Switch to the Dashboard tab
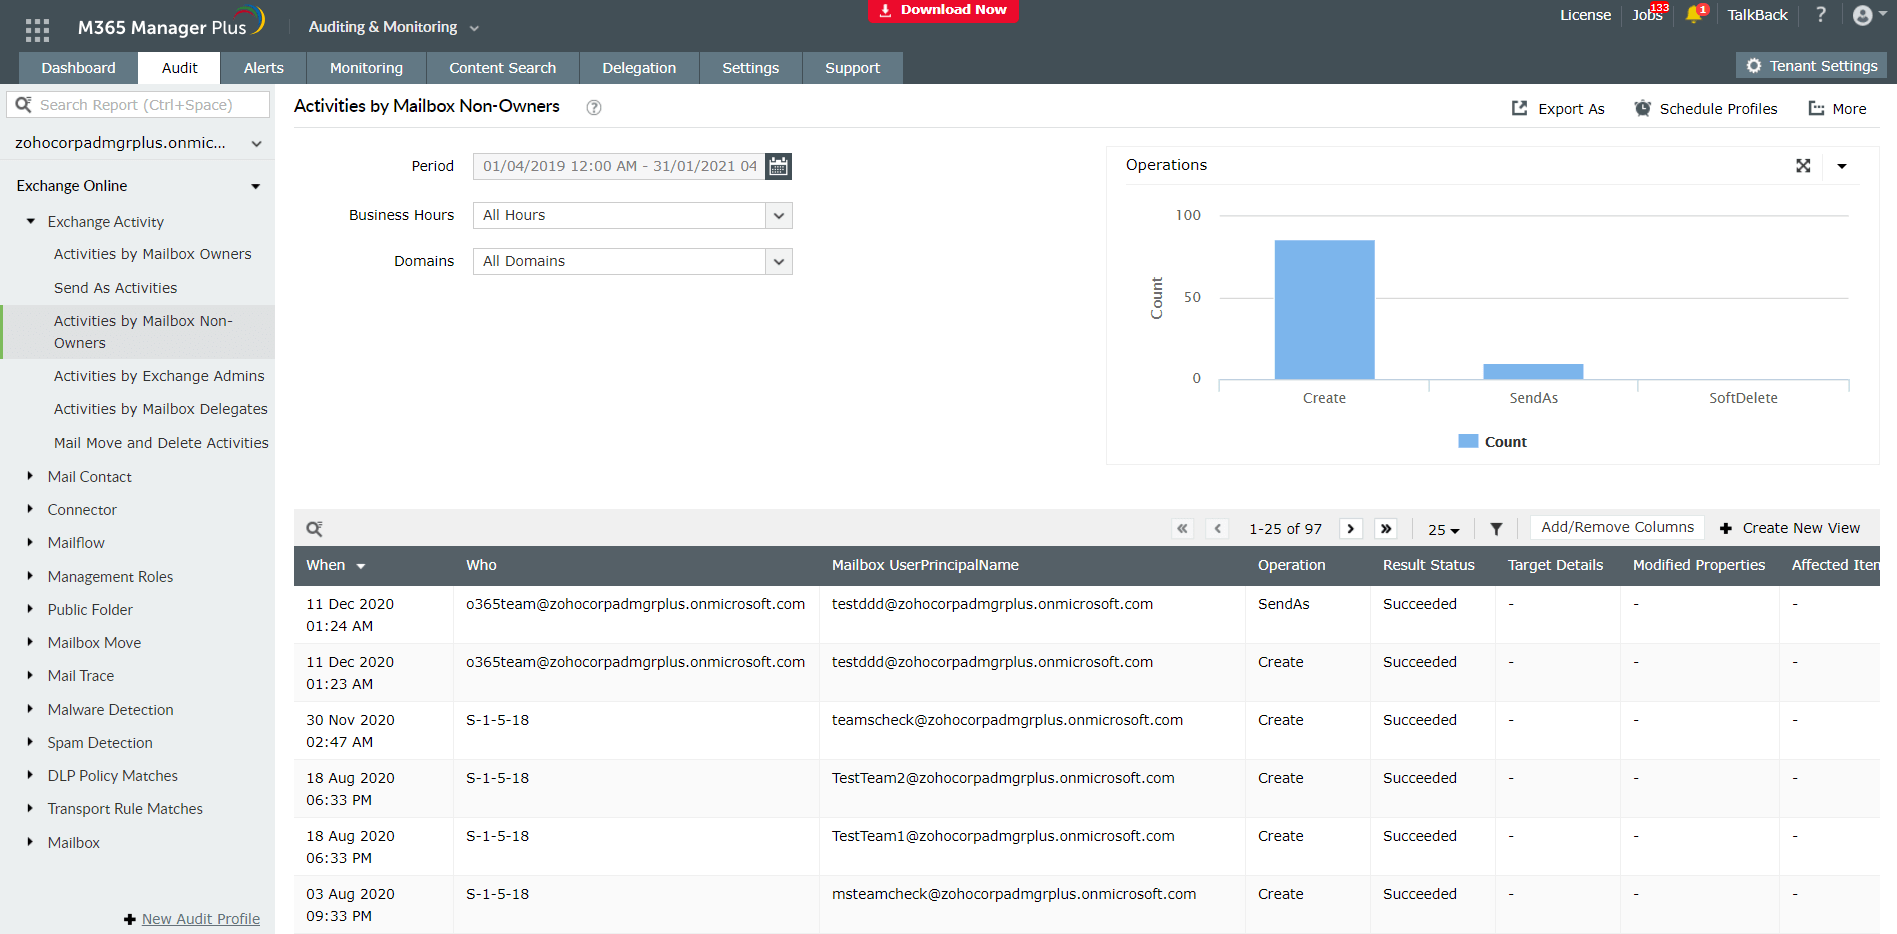This screenshot has width=1897, height=934. 78,68
